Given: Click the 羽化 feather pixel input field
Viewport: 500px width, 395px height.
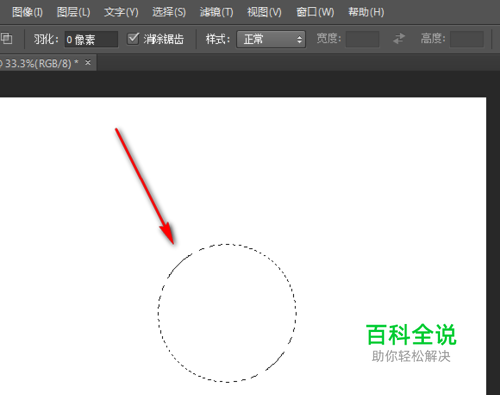Looking at the screenshot, I should (91, 39).
